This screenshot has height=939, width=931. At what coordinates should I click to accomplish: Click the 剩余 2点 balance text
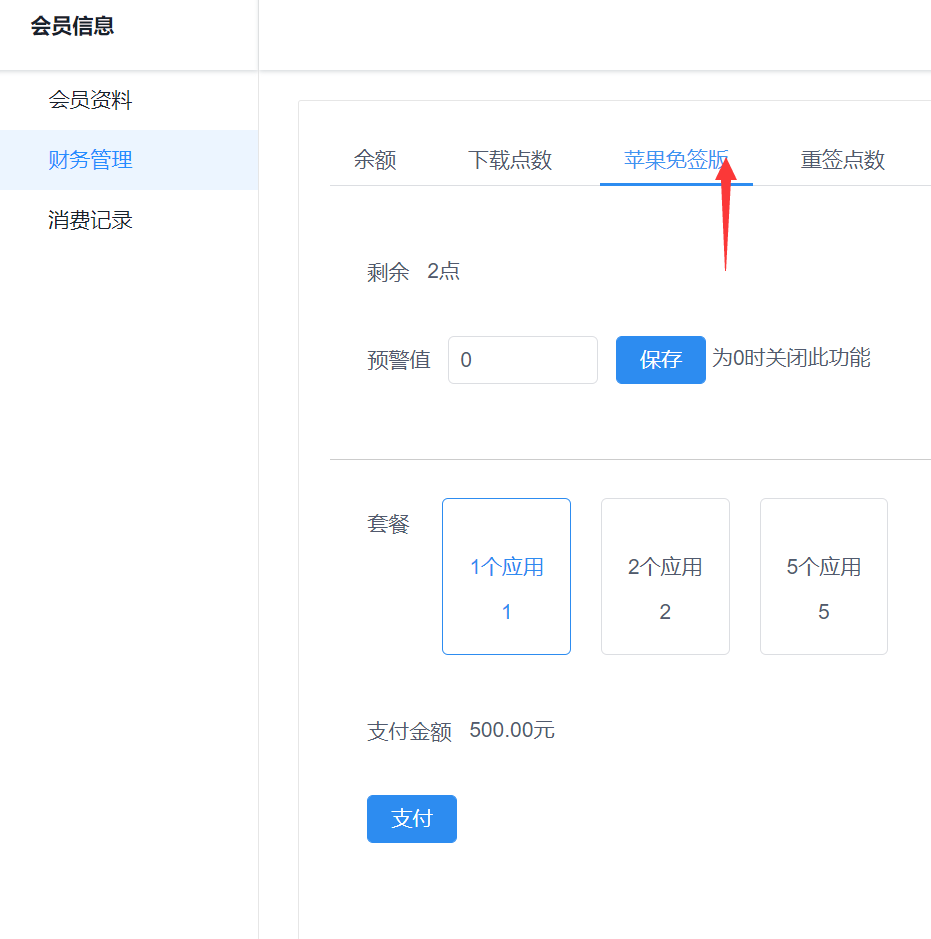(x=413, y=272)
